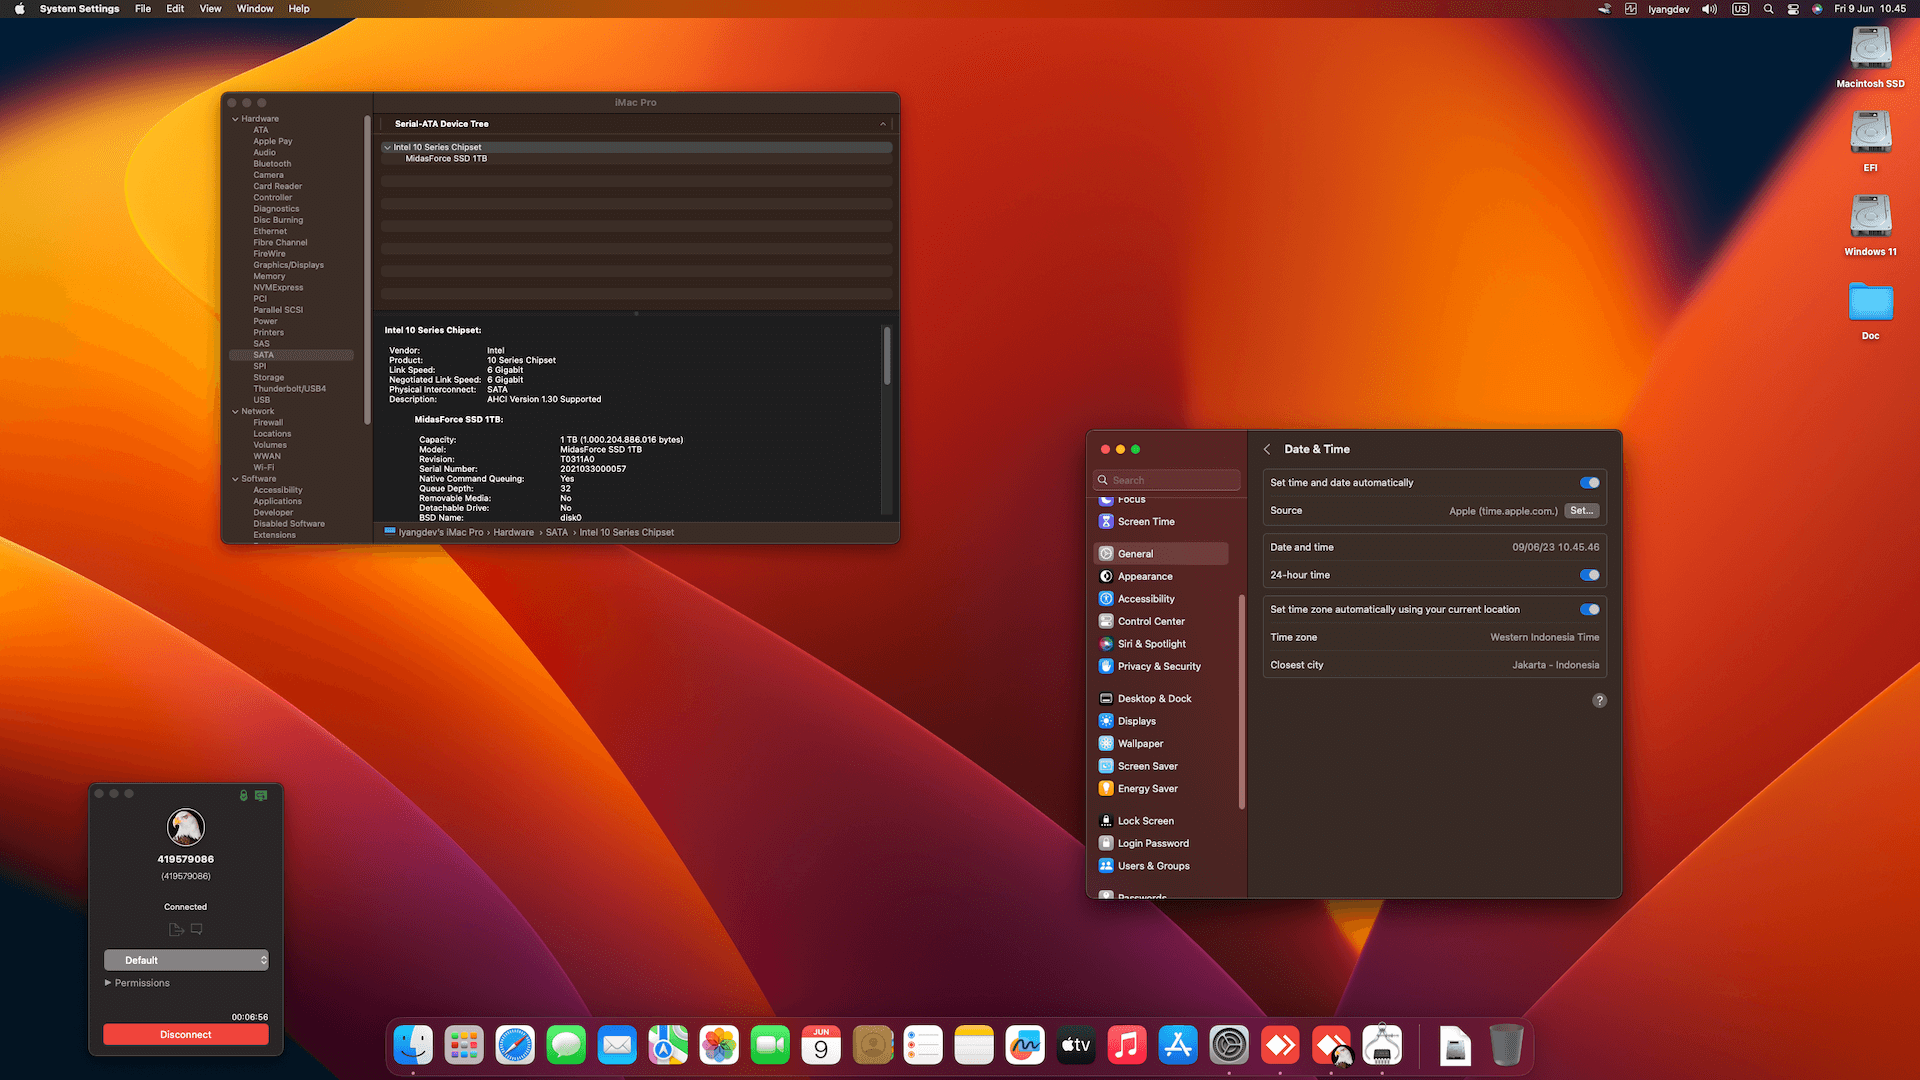Select SATA in the Hardware sidebar
This screenshot has height=1080, width=1920.
pos(261,354)
